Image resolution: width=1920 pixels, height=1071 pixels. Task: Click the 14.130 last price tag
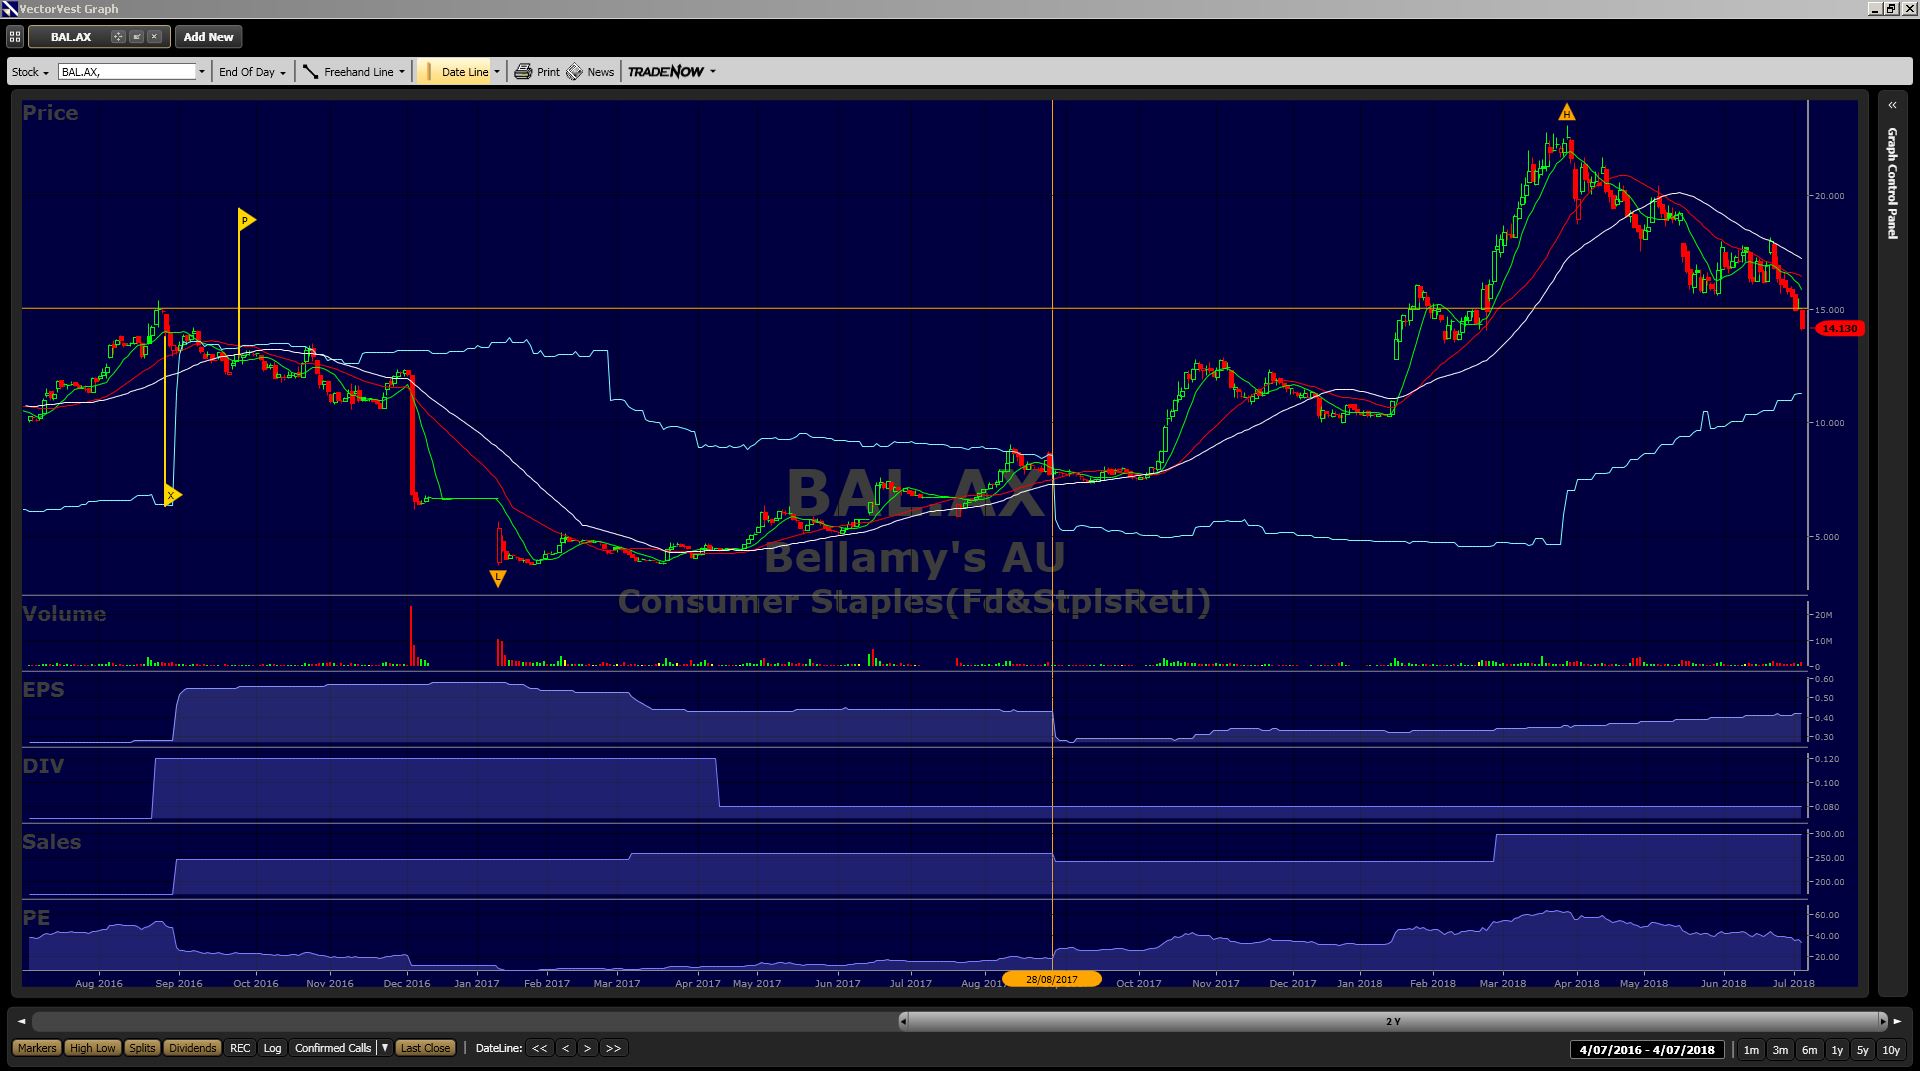tap(1839, 328)
